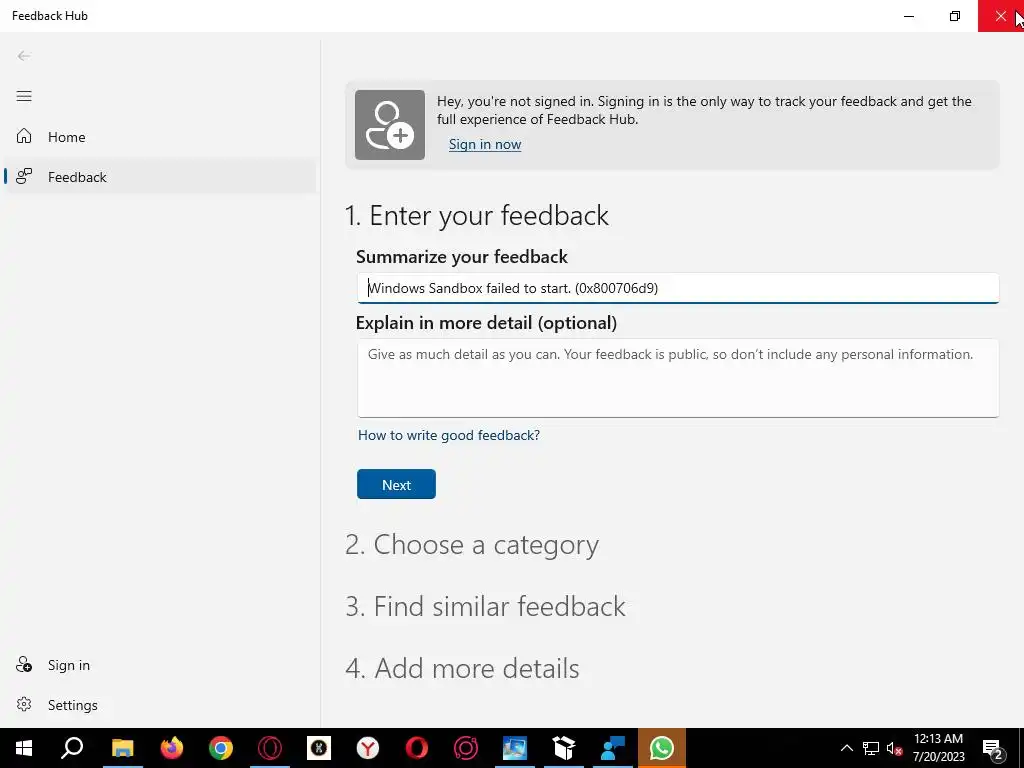This screenshot has height=768, width=1024.
Task: Click the Sign in now link
Action: pos(485,144)
